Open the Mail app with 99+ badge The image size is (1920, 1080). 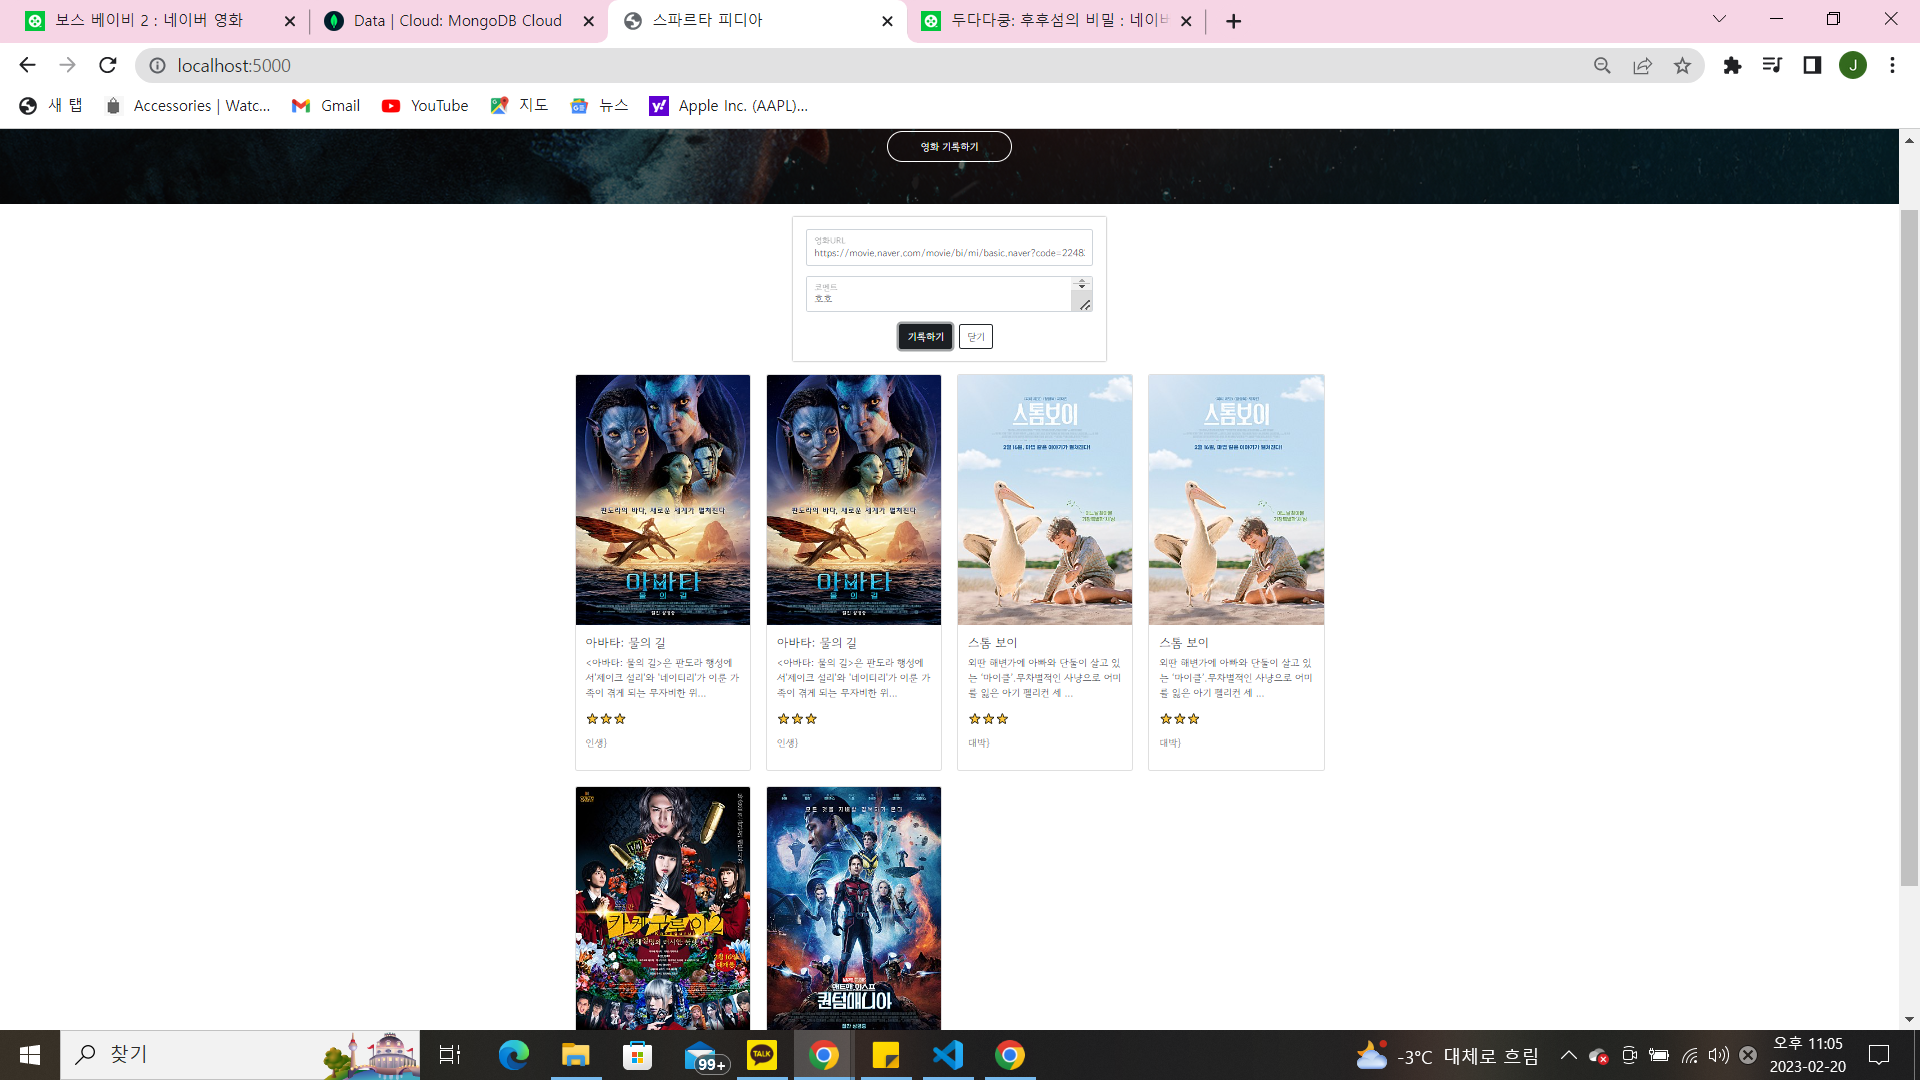pyautogui.click(x=704, y=1056)
